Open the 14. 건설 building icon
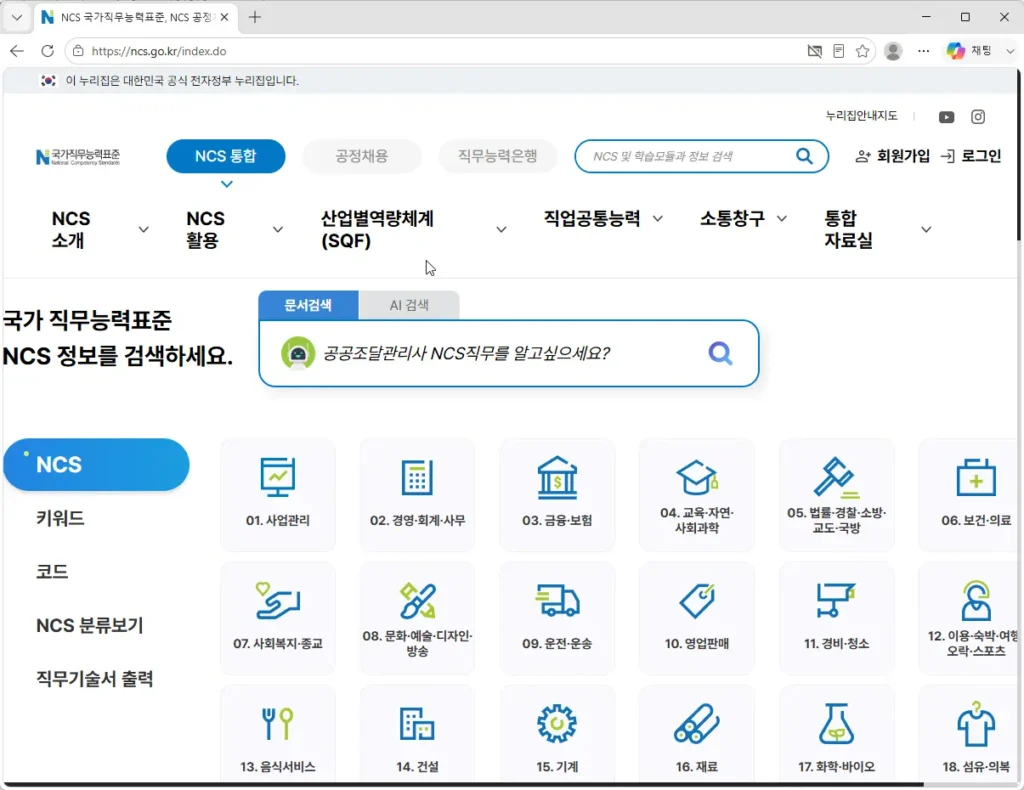The width and height of the screenshot is (1024, 790). (x=417, y=723)
